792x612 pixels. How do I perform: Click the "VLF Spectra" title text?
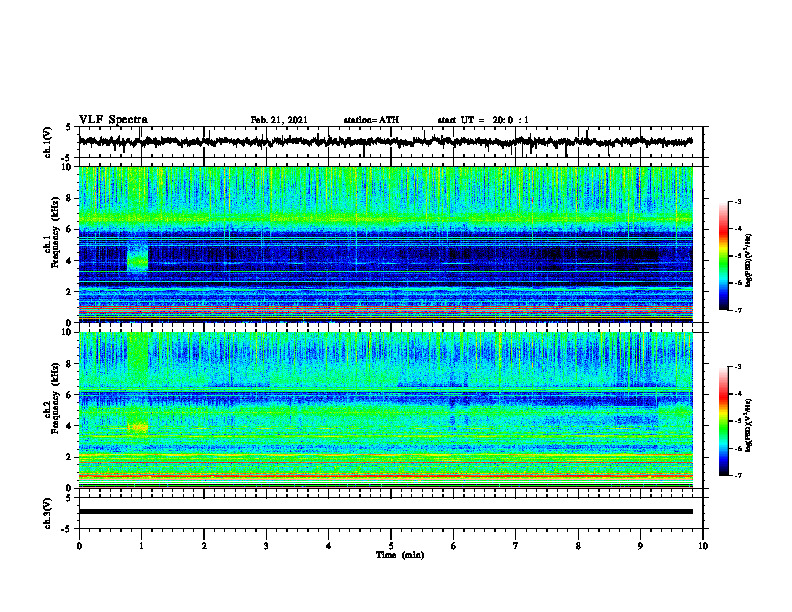pos(113,120)
